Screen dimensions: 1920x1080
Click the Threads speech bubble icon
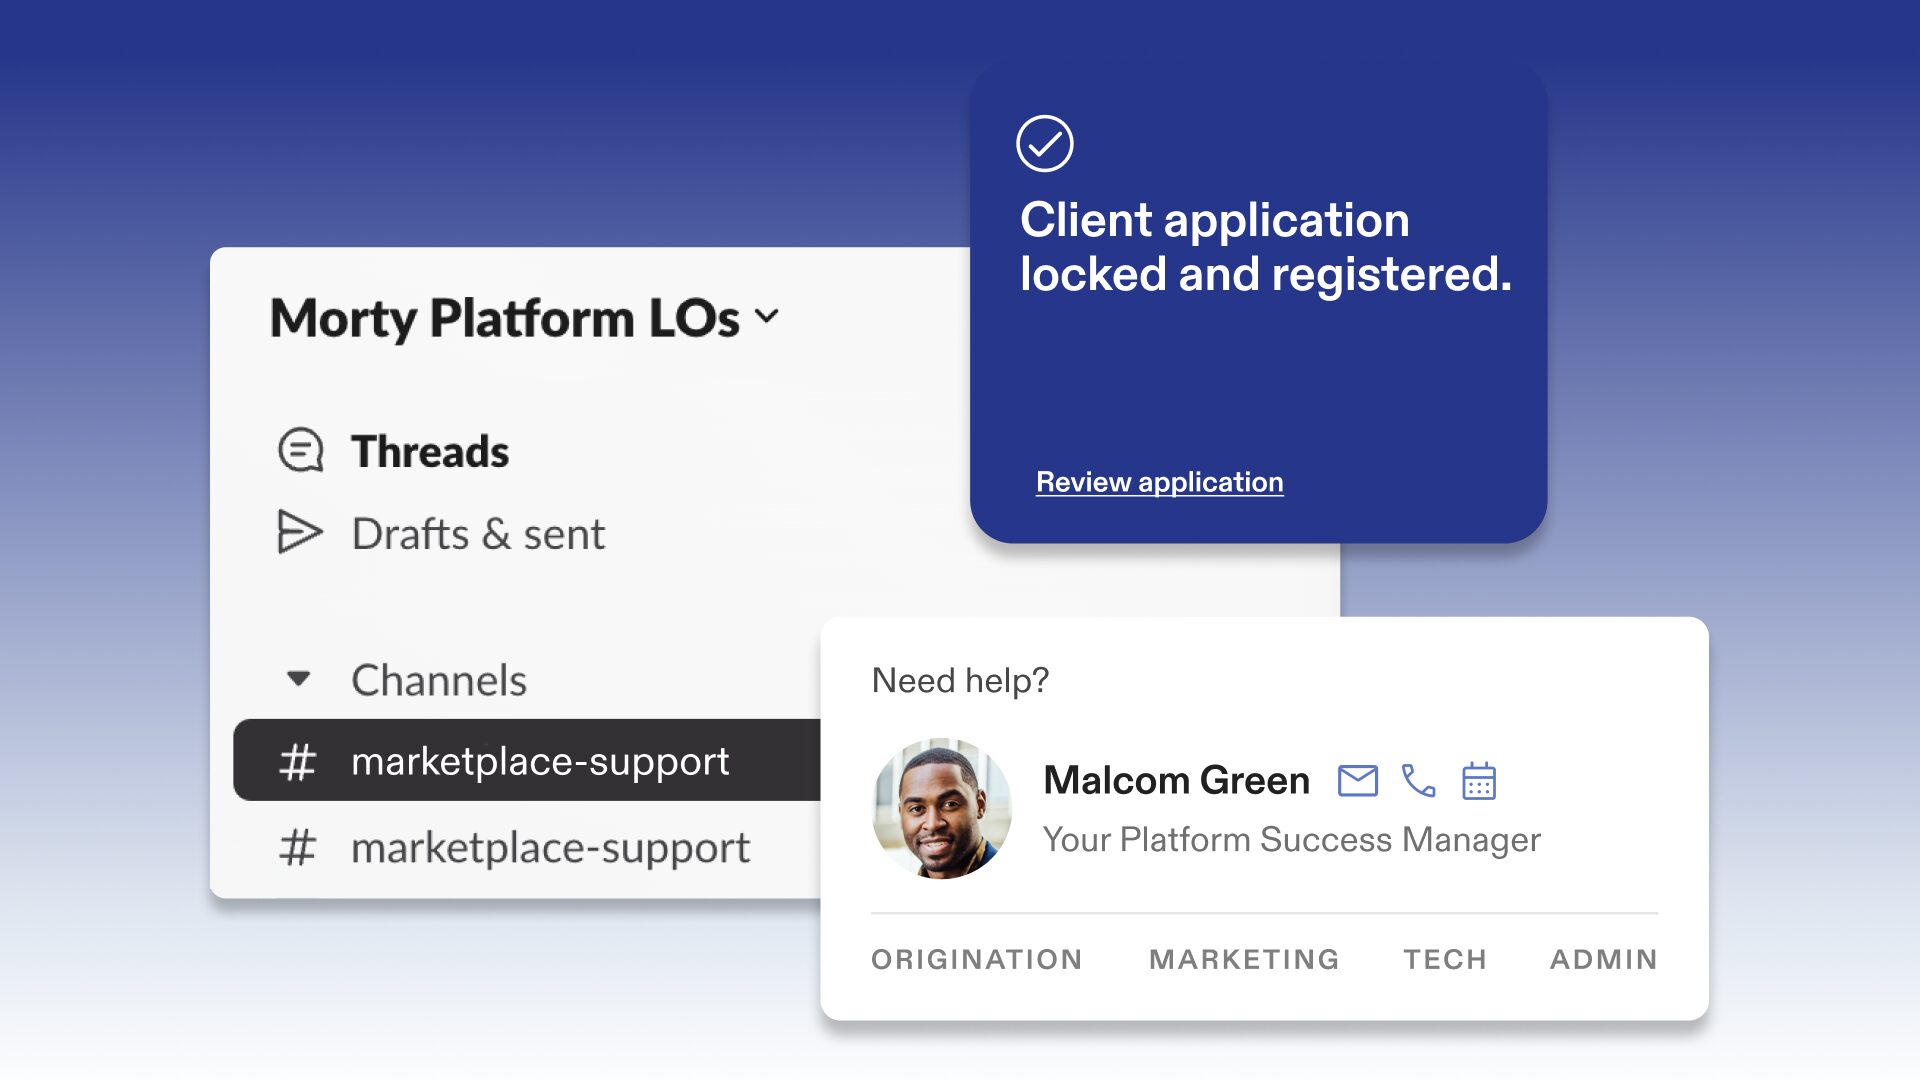click(x=300, y=451)
